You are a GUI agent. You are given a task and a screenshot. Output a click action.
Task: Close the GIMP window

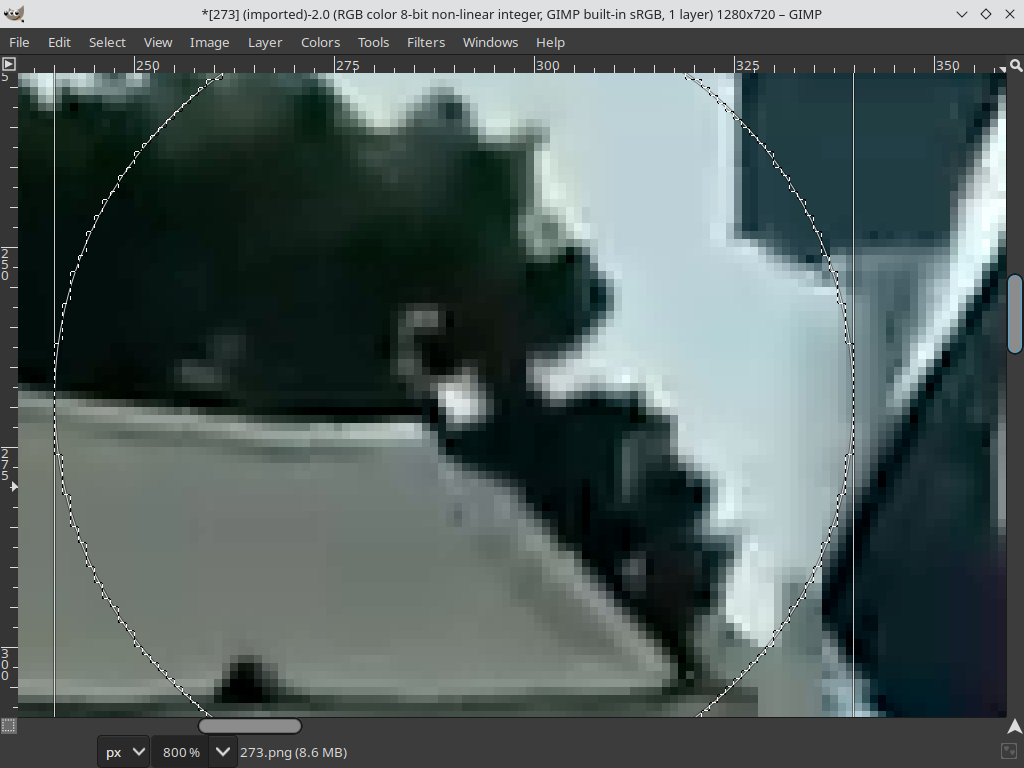1010,14
